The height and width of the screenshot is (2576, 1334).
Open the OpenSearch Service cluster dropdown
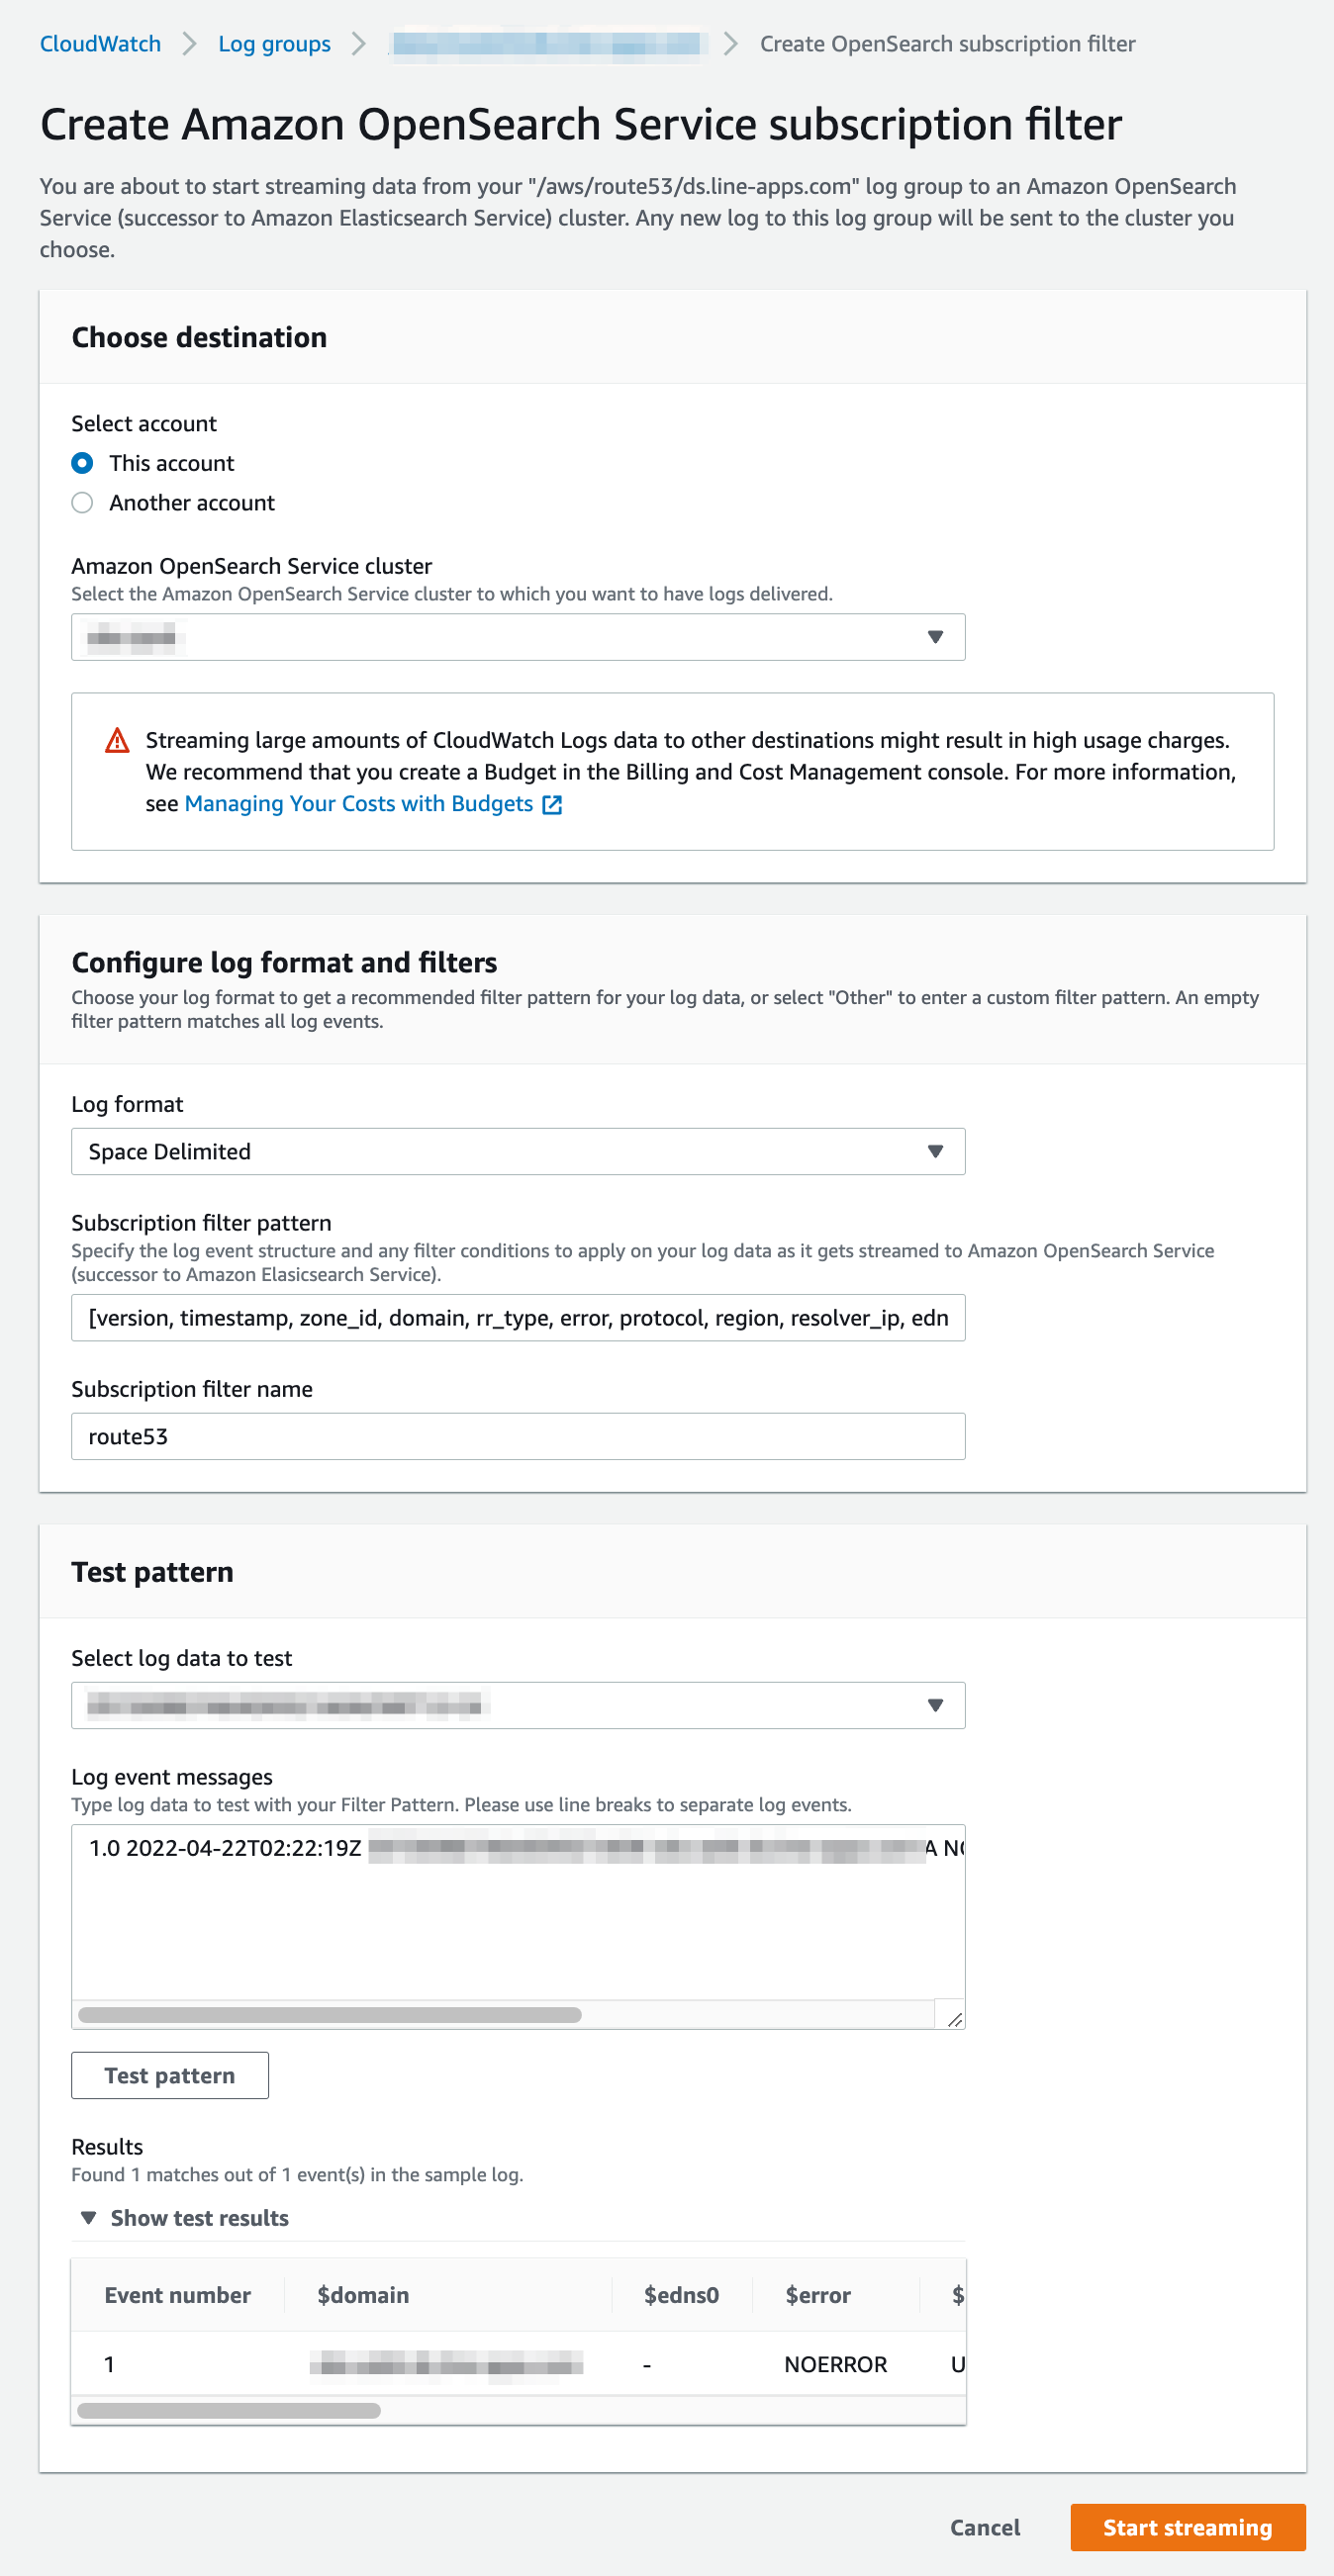[x=518, y=637]
